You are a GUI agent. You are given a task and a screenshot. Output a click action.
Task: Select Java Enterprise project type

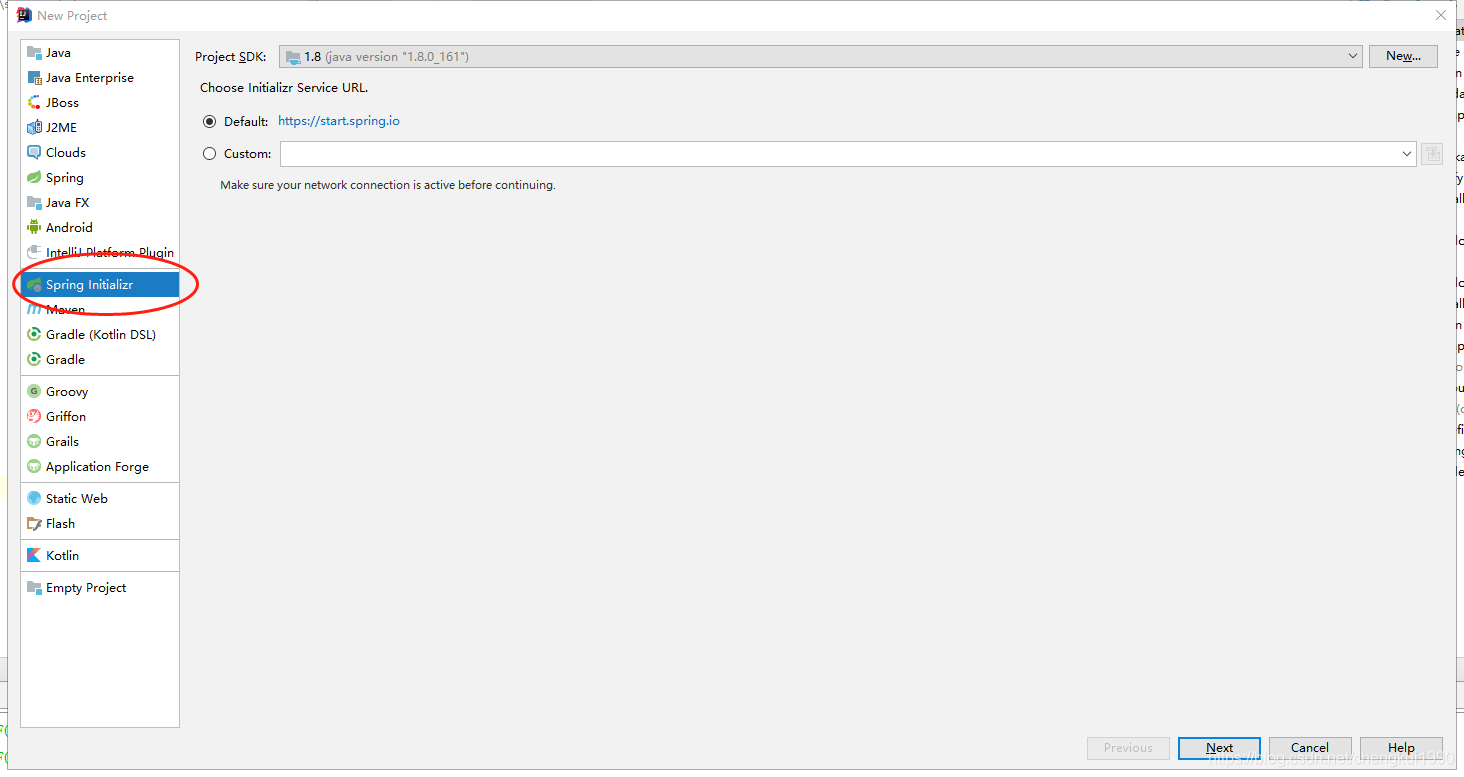(100, 78)
